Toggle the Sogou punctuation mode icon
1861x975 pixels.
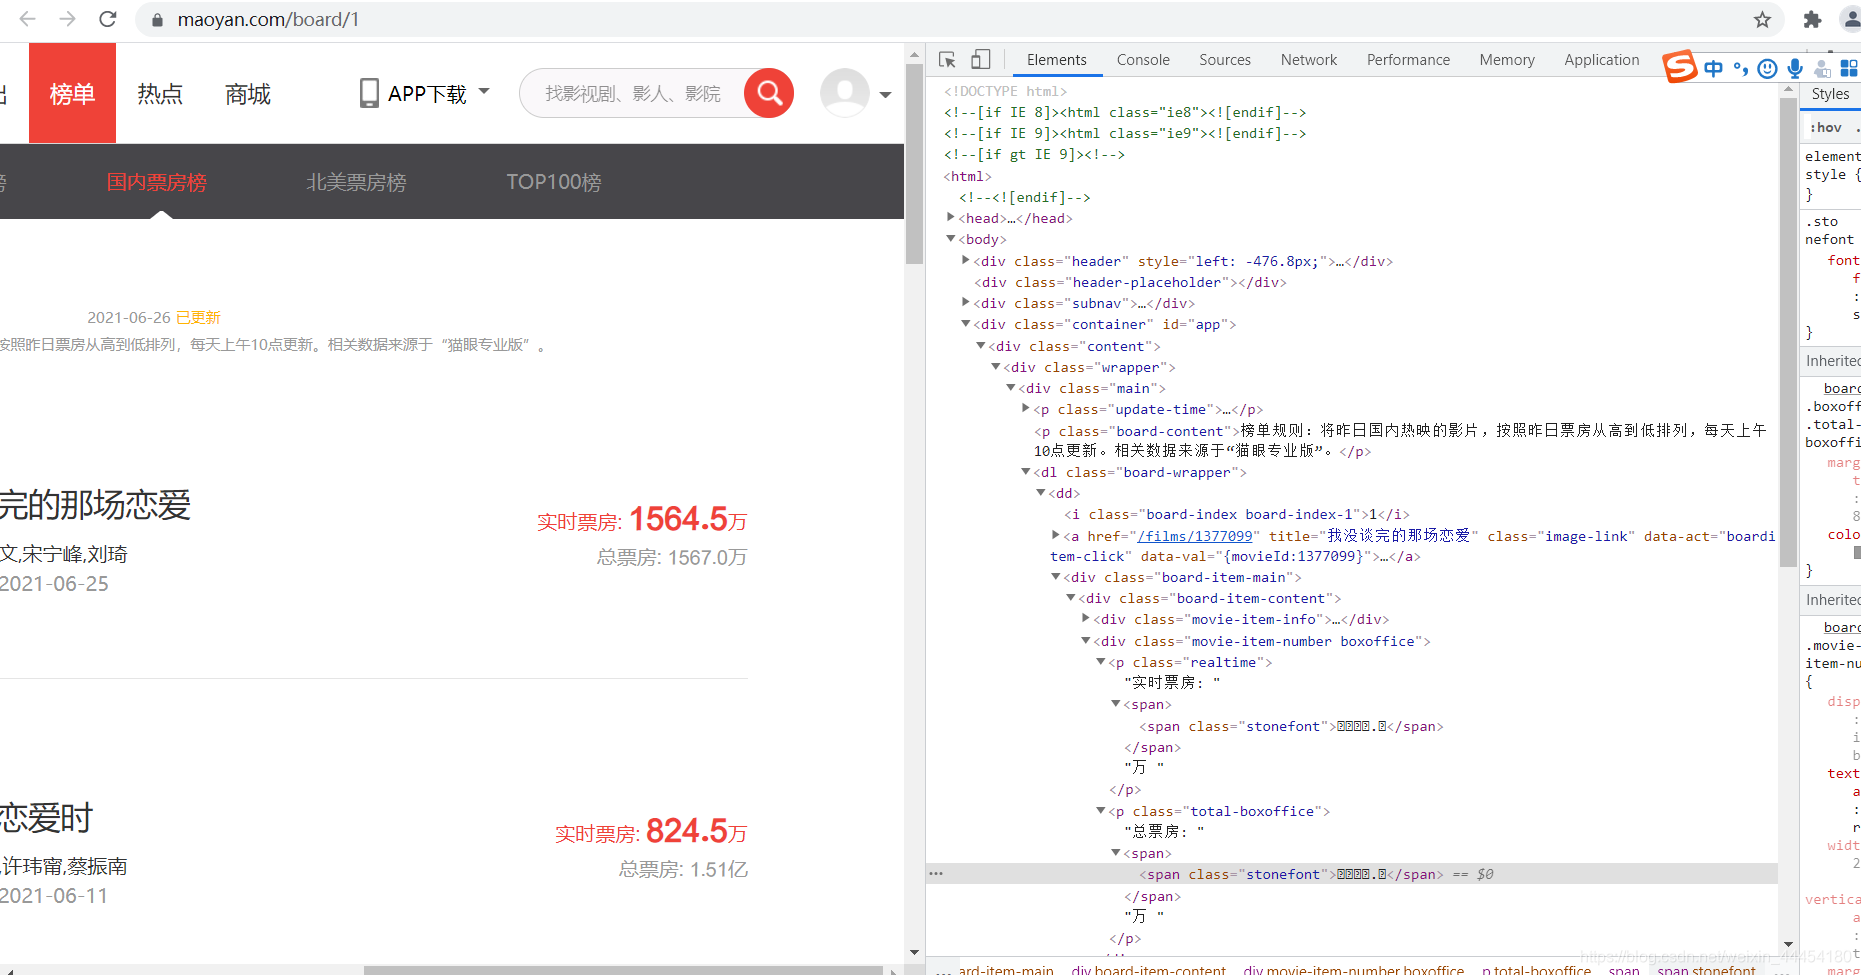(x=1741, y=68)
